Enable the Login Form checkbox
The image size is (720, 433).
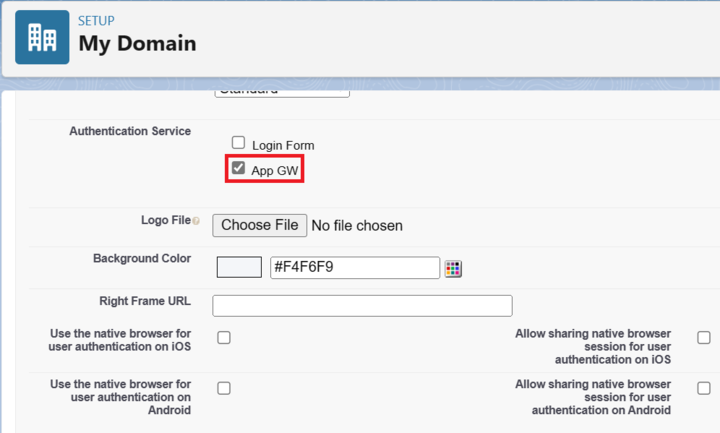pyautogui.click(x=238, y=143)
